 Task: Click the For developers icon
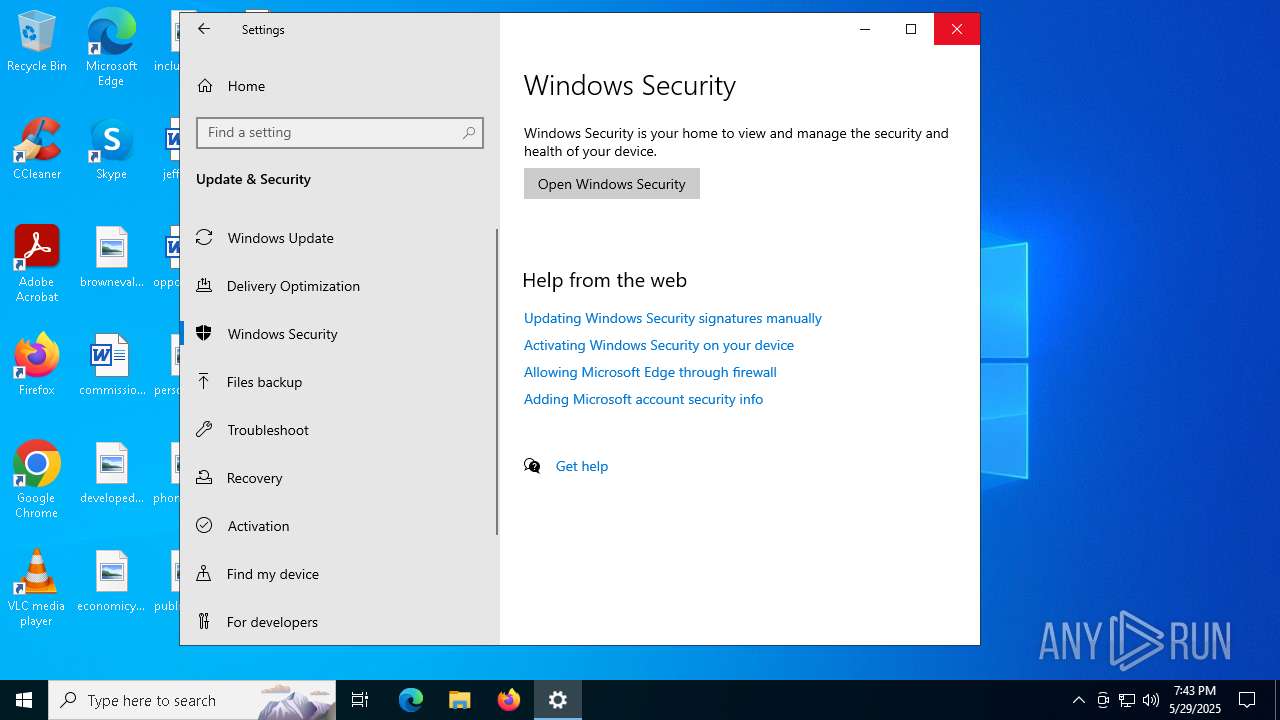tap(204, 621)
